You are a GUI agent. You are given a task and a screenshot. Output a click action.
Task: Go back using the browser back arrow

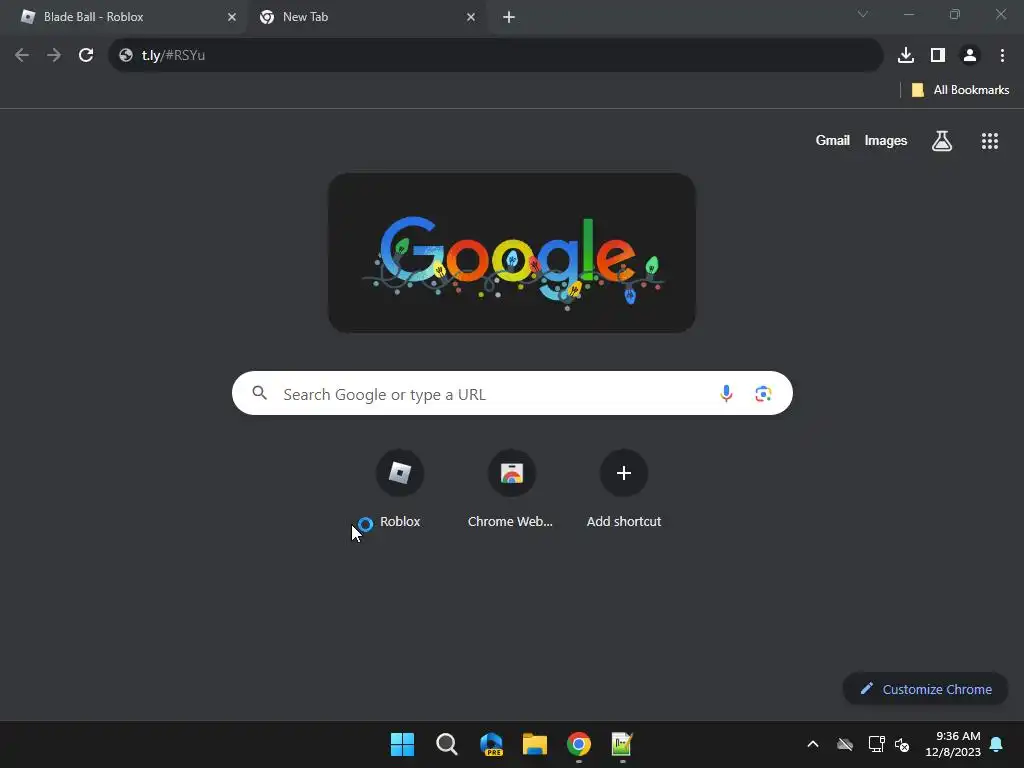tap(22, 55)
